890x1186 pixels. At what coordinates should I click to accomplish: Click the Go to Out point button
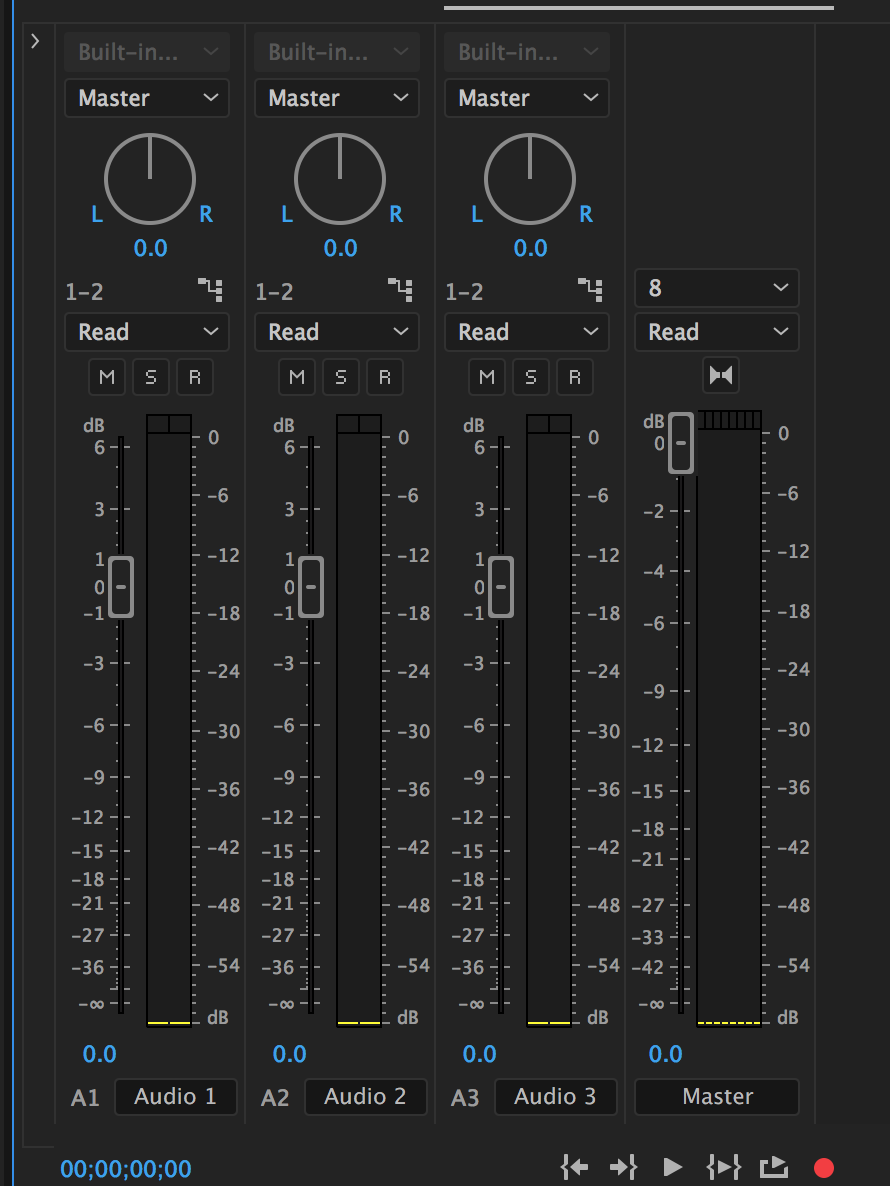(623, 1166)
